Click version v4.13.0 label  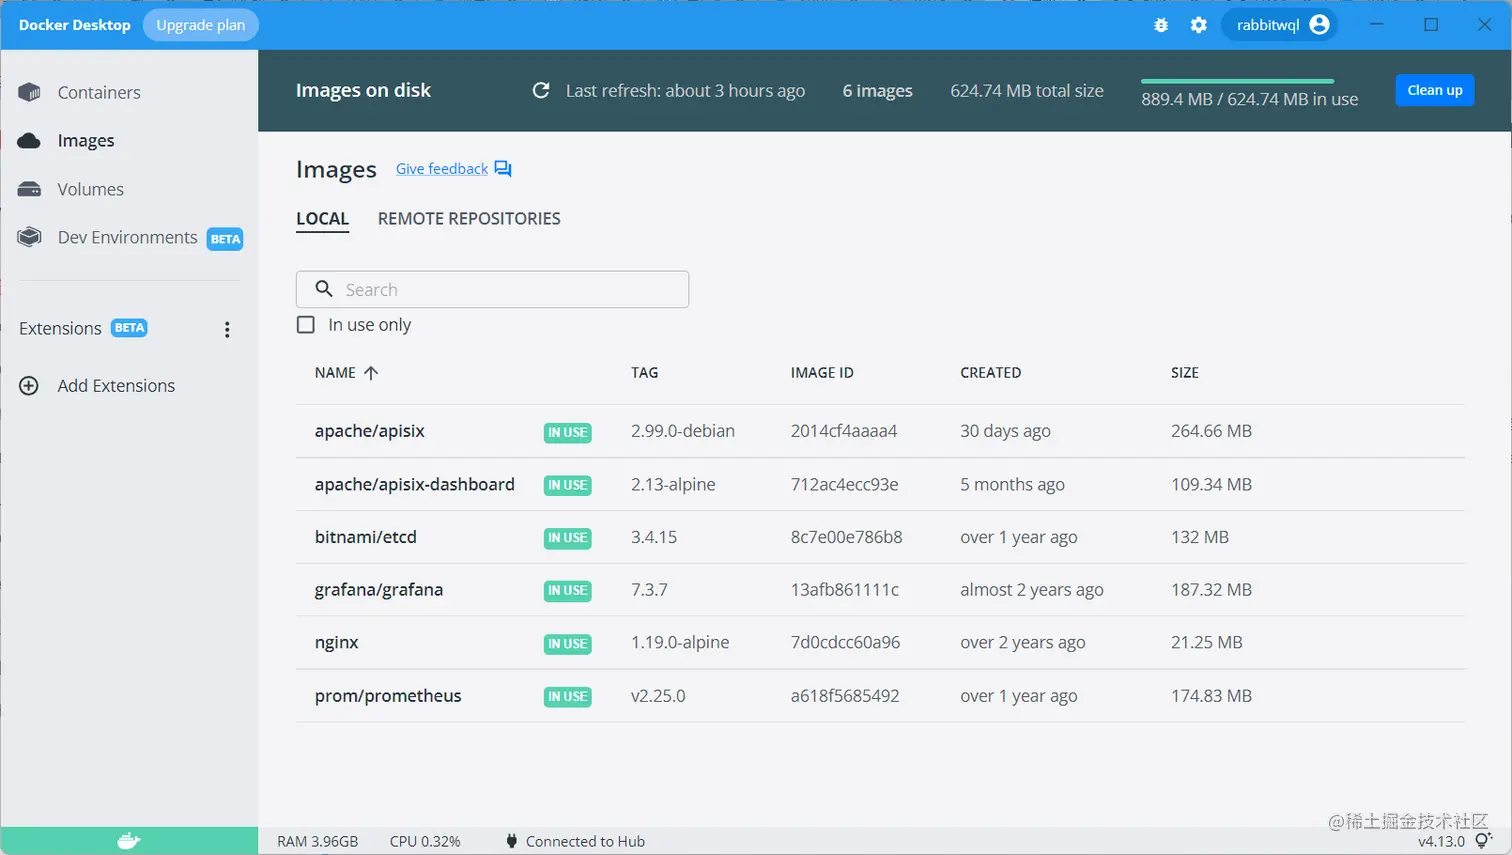[1441, 841]
